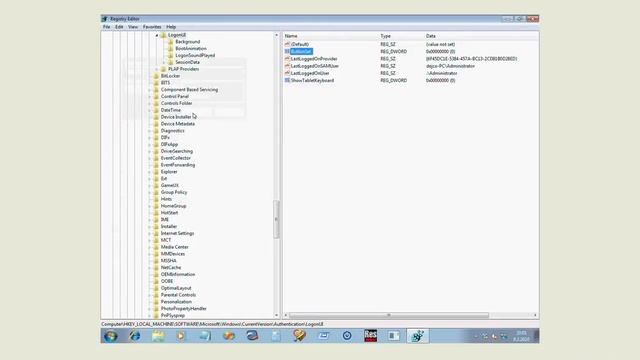Select the Parental Controls key

178,295
